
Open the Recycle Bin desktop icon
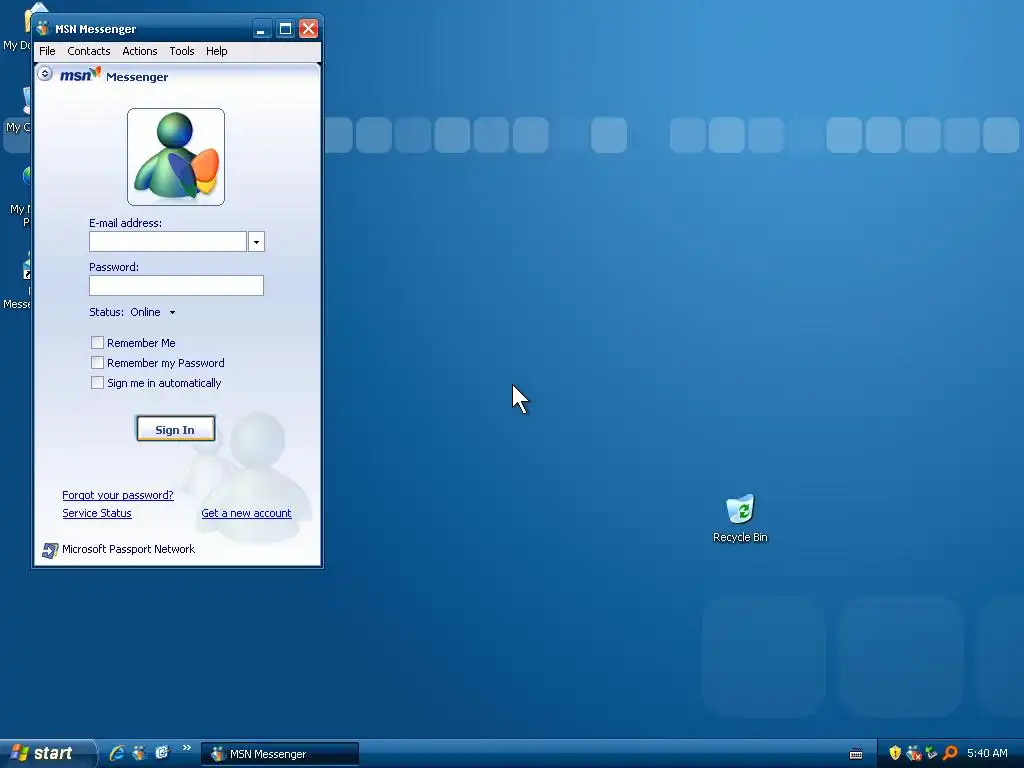tap(740, 519)
